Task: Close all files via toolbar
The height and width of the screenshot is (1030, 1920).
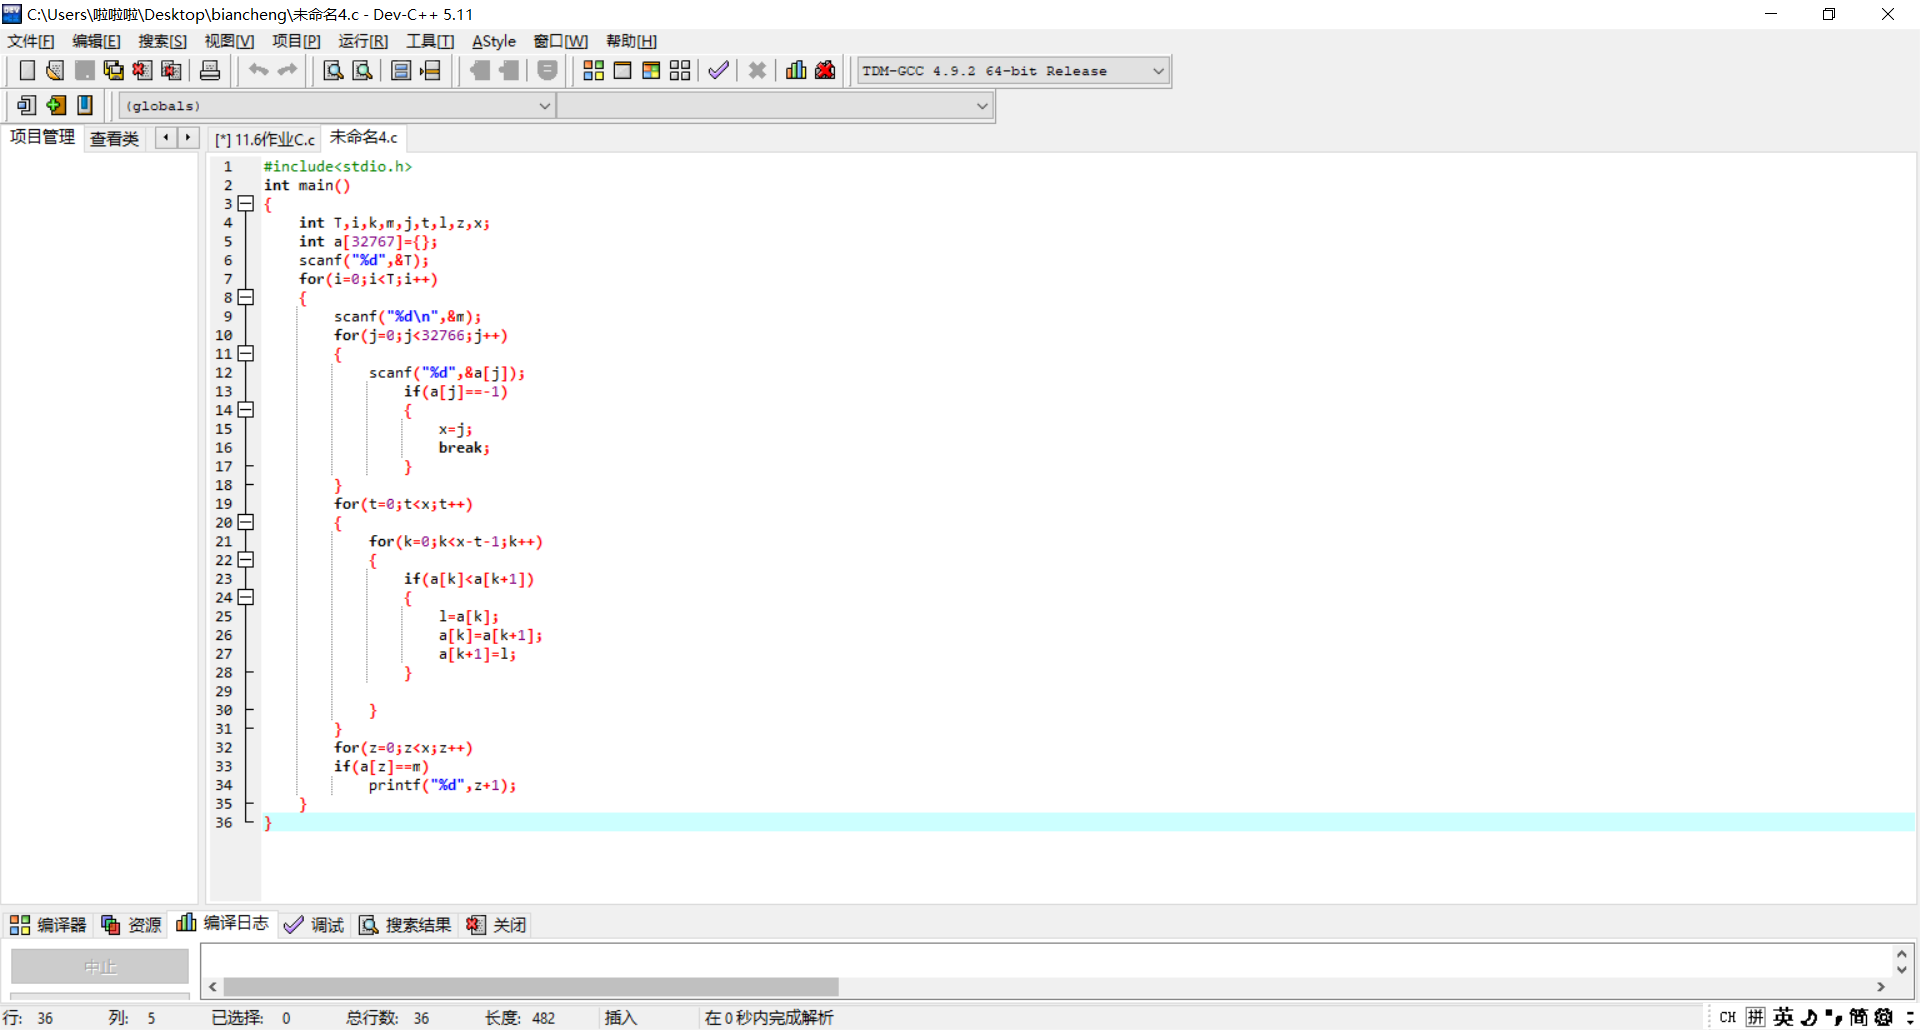Action: click(x=172, y=70)
